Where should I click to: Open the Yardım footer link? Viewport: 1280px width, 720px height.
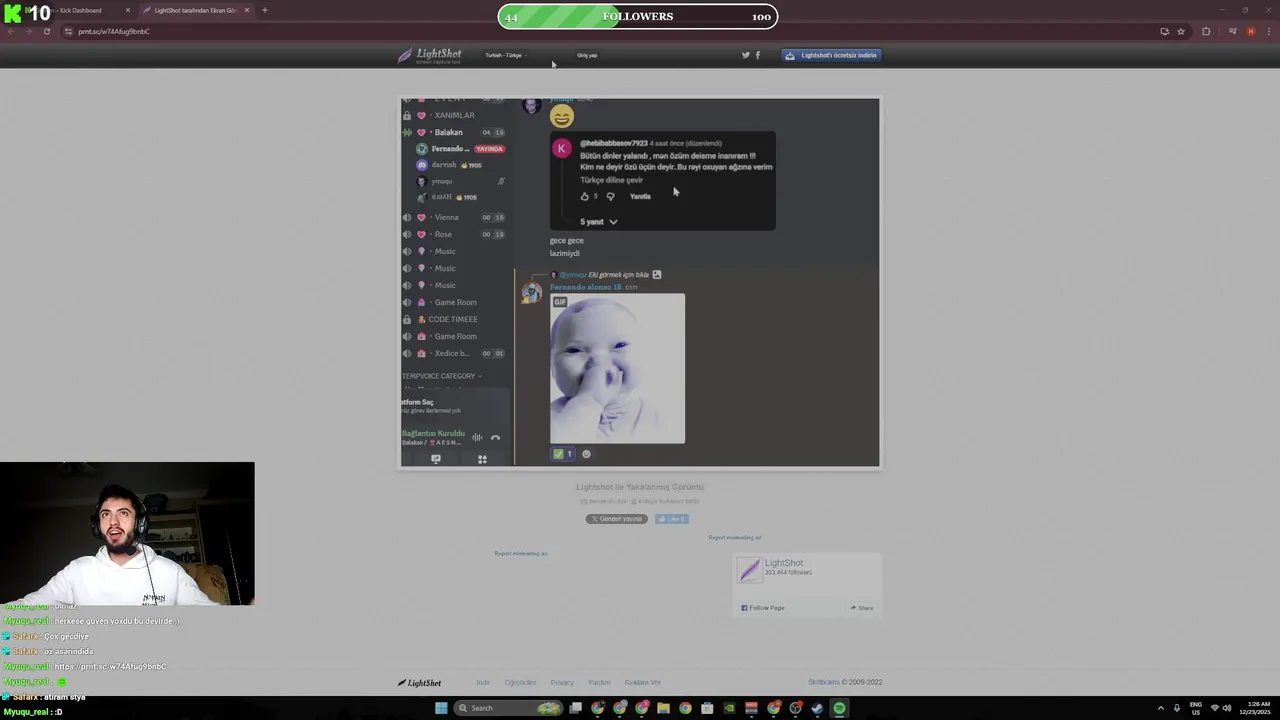point(599,682)
